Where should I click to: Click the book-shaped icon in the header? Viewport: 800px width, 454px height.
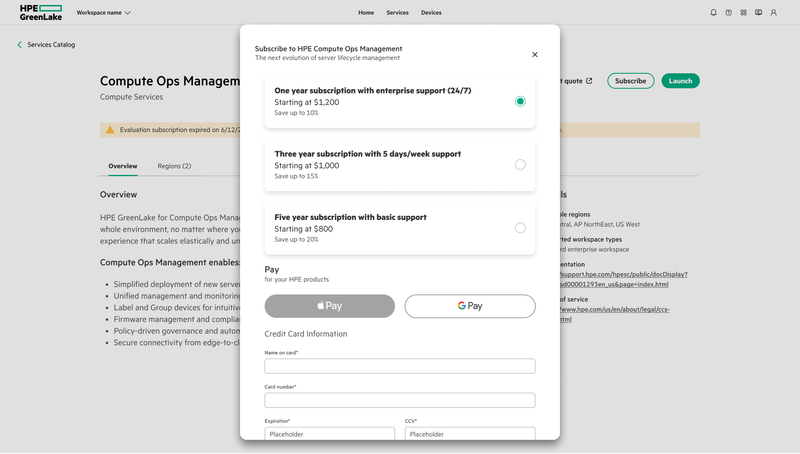(759, 12)
